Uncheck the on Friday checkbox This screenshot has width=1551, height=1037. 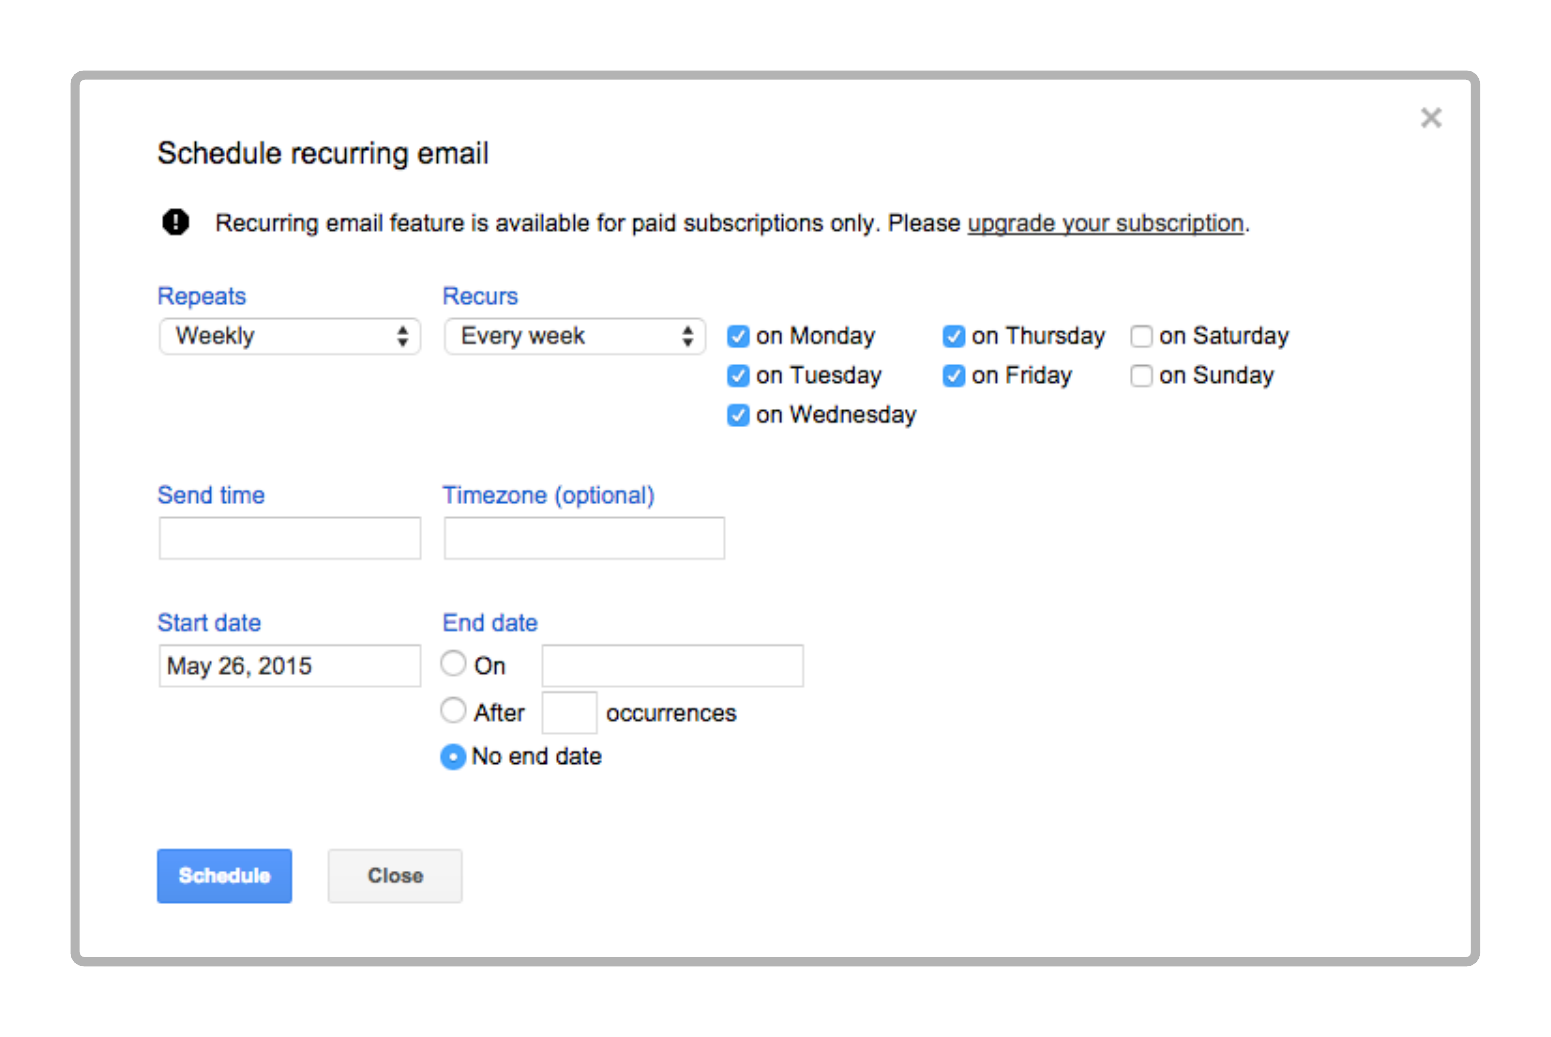[954, 376]
